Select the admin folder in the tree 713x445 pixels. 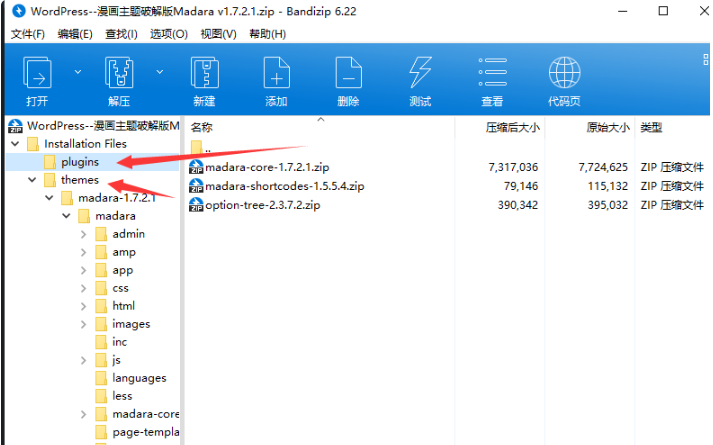click(129, 234)
